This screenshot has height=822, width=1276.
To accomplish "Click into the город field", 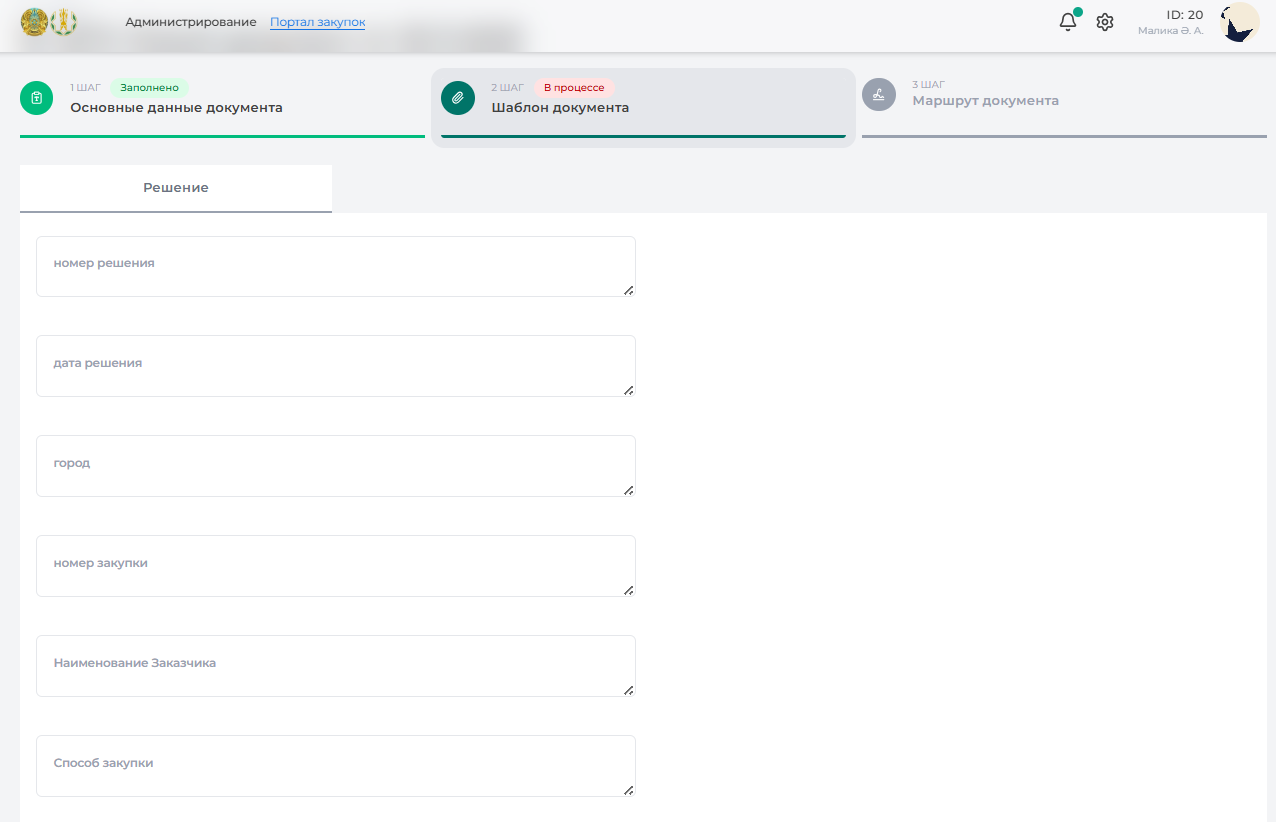I will point(335,466).
